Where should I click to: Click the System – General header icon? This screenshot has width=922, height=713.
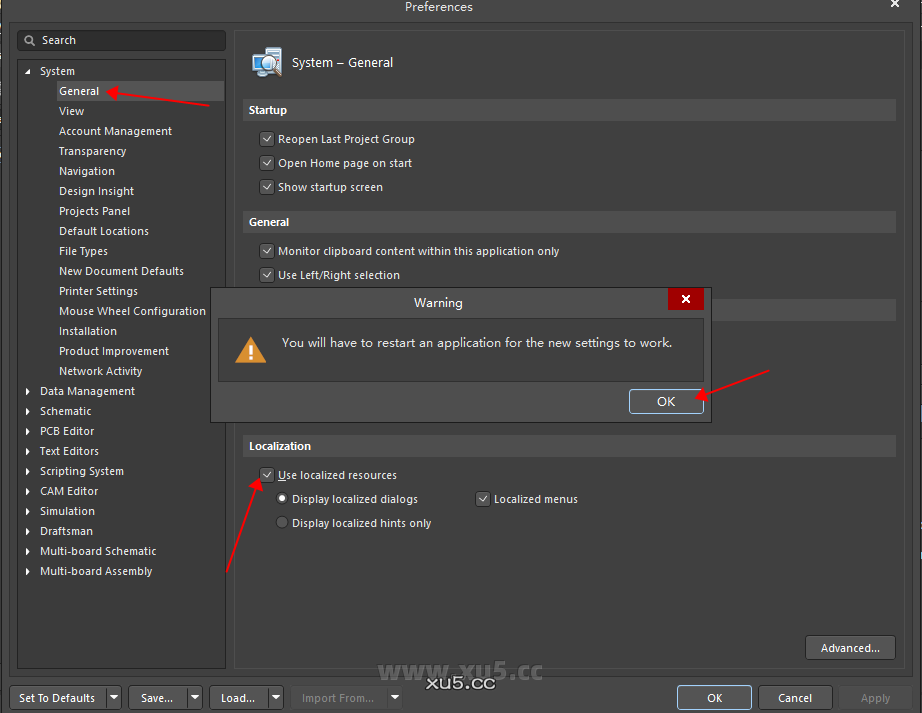coord(267,61)
